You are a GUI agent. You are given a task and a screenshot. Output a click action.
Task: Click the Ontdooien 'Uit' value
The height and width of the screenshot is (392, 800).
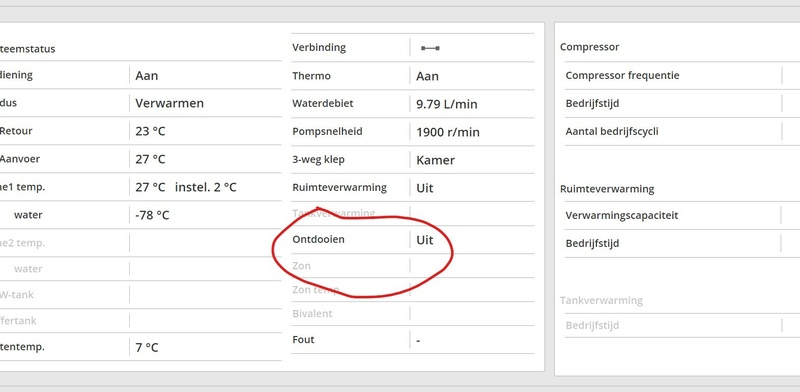click(x=424, y=239)
